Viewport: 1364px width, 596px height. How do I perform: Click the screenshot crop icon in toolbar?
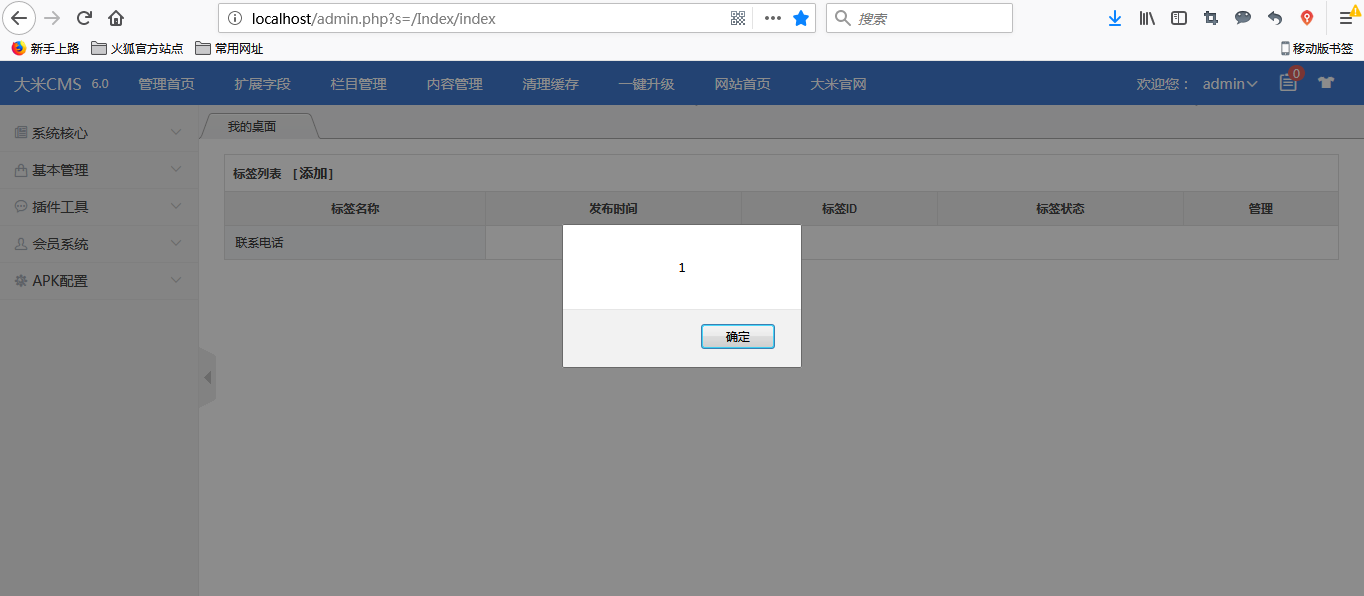(1210, 18)
